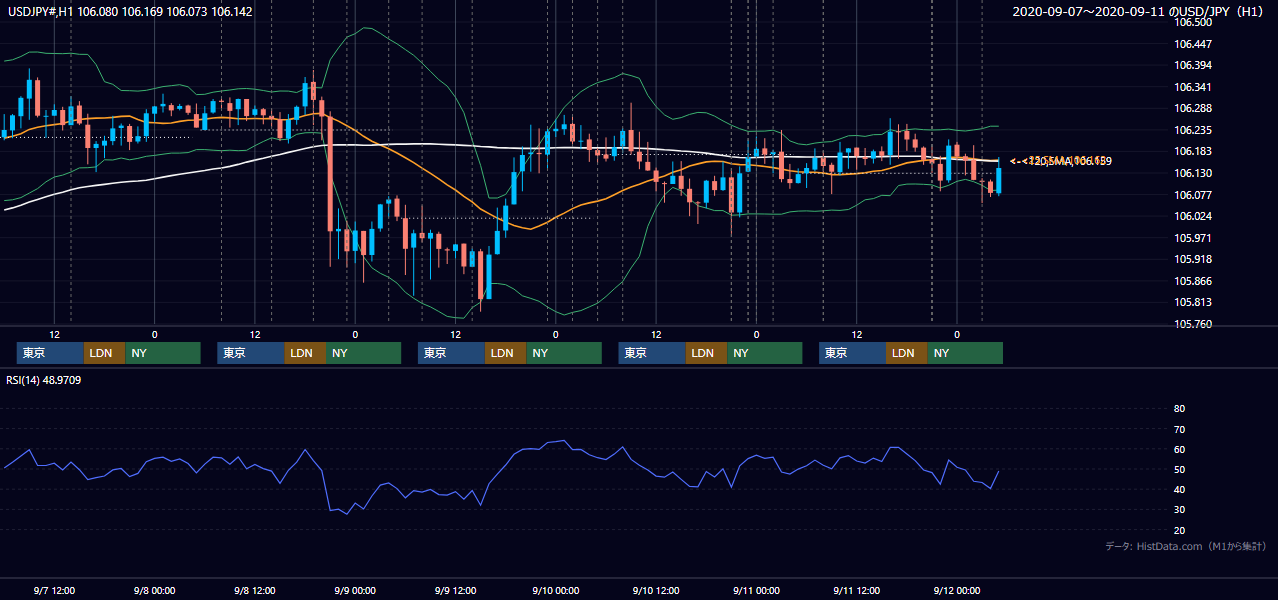Click the 106.500 price axis label
Viewport: 1278px width, 600px height.
click(1194, 22)
